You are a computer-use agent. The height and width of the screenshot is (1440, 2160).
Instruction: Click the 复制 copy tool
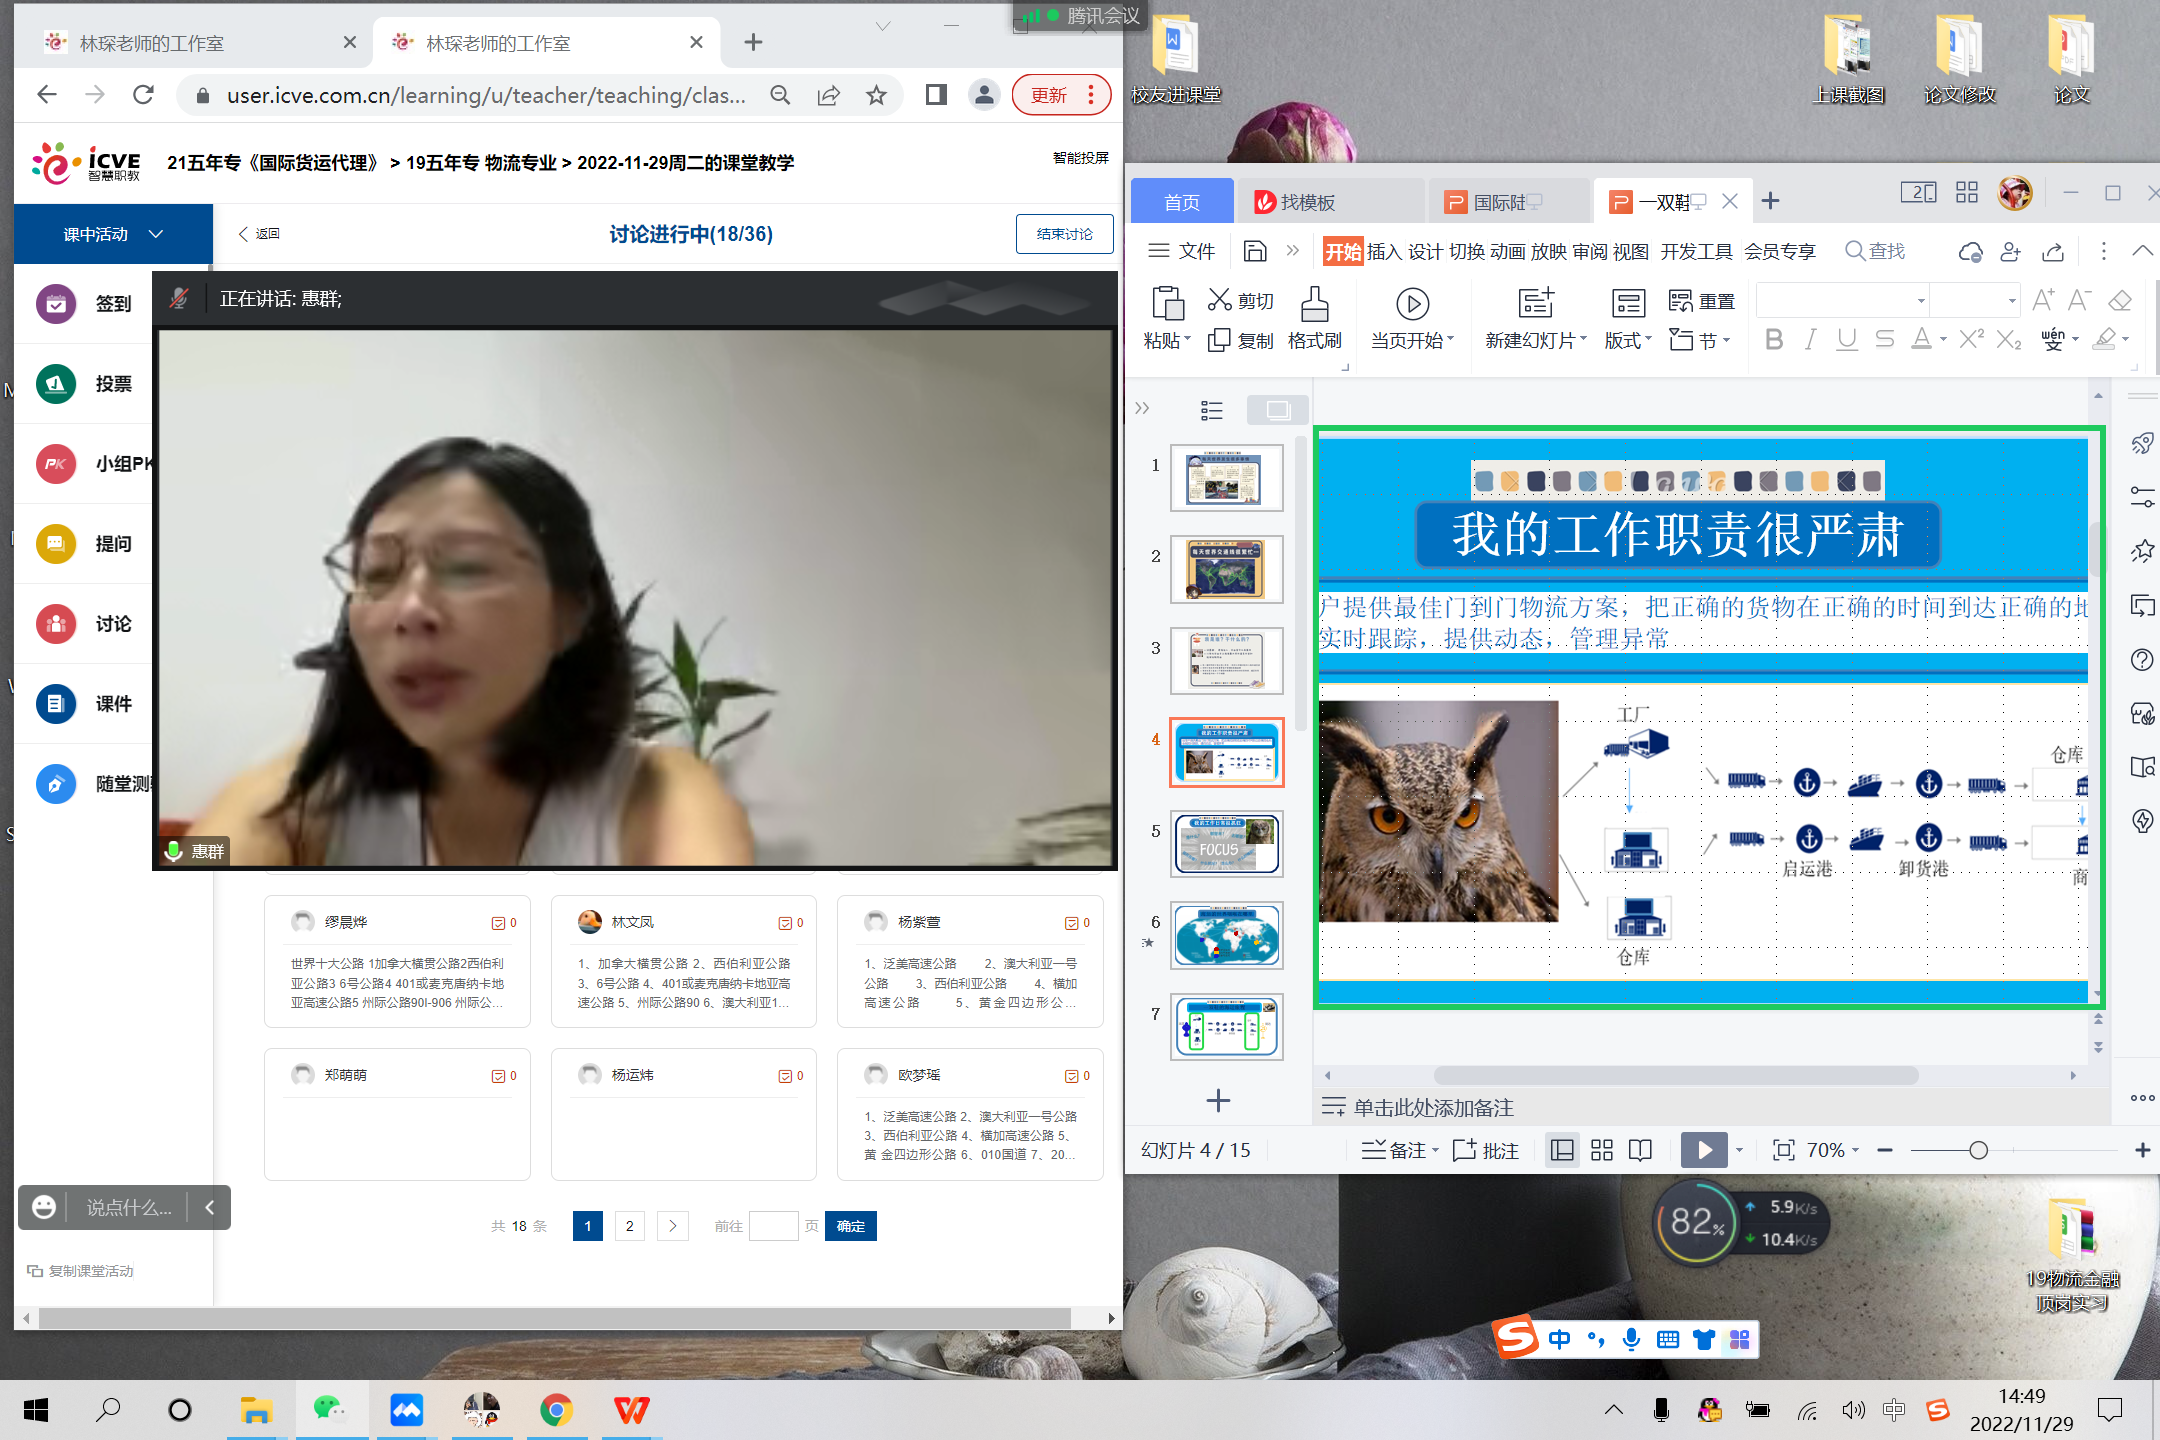(1240, 340)
